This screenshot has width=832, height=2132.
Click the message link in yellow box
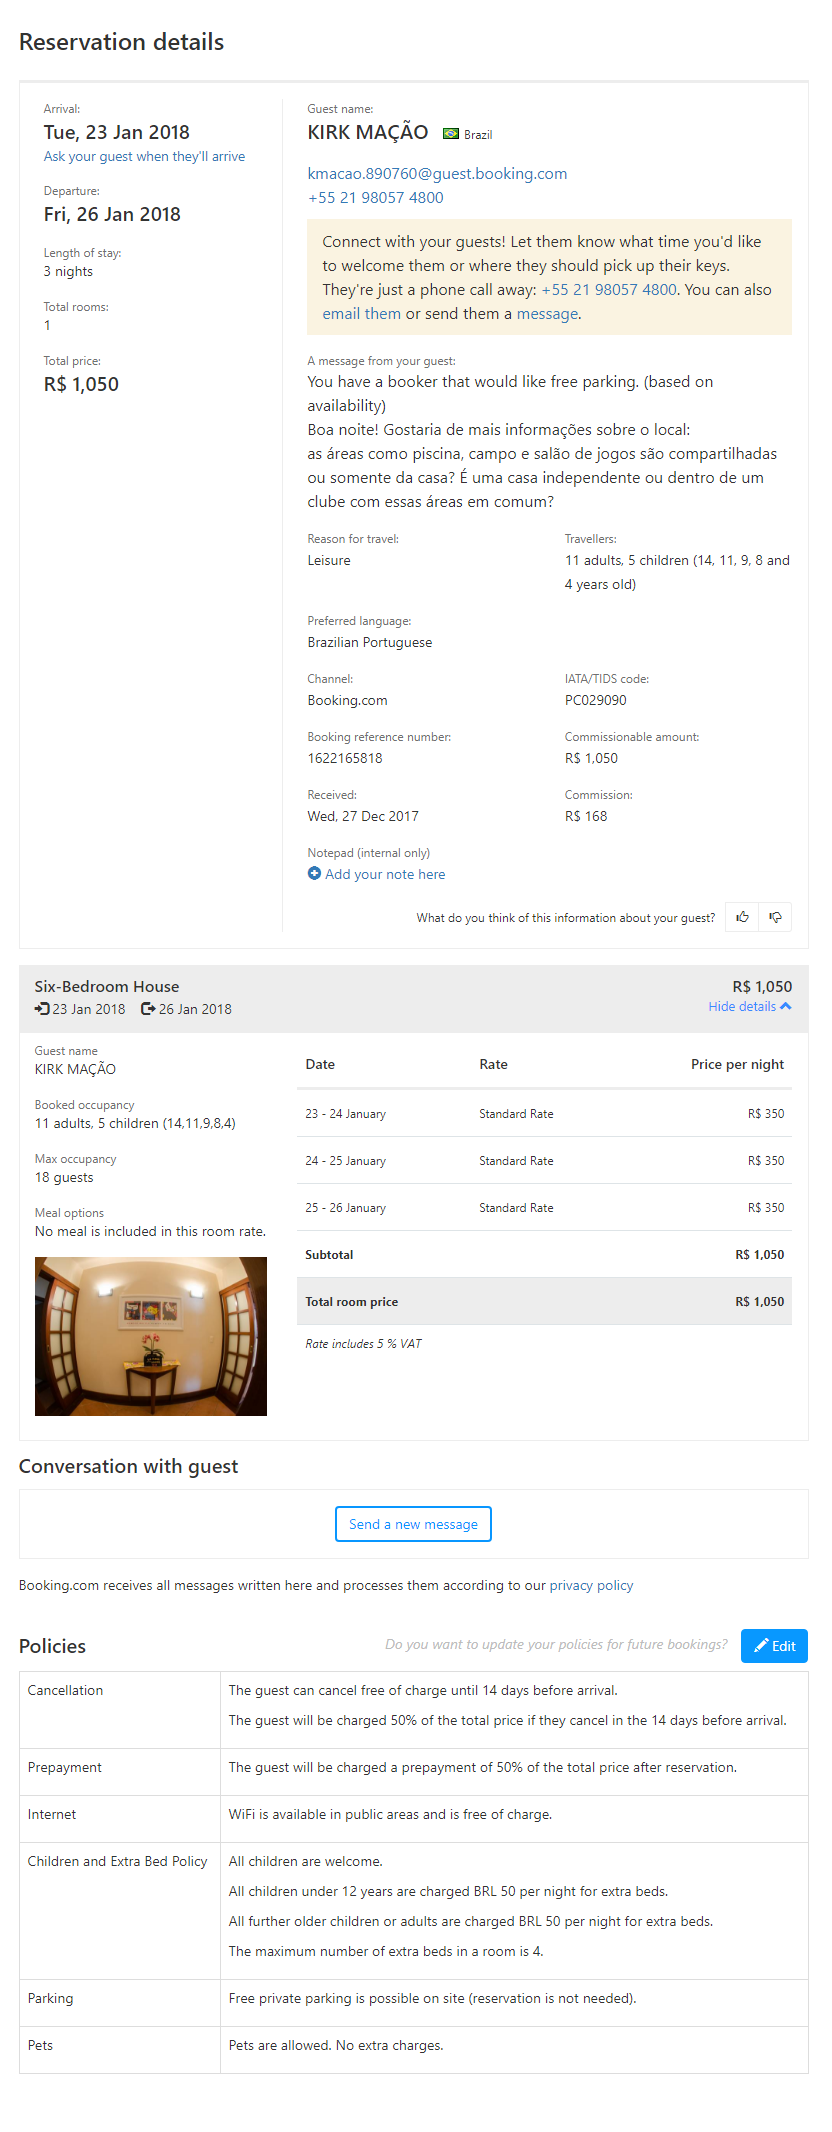tap(547, 313)
